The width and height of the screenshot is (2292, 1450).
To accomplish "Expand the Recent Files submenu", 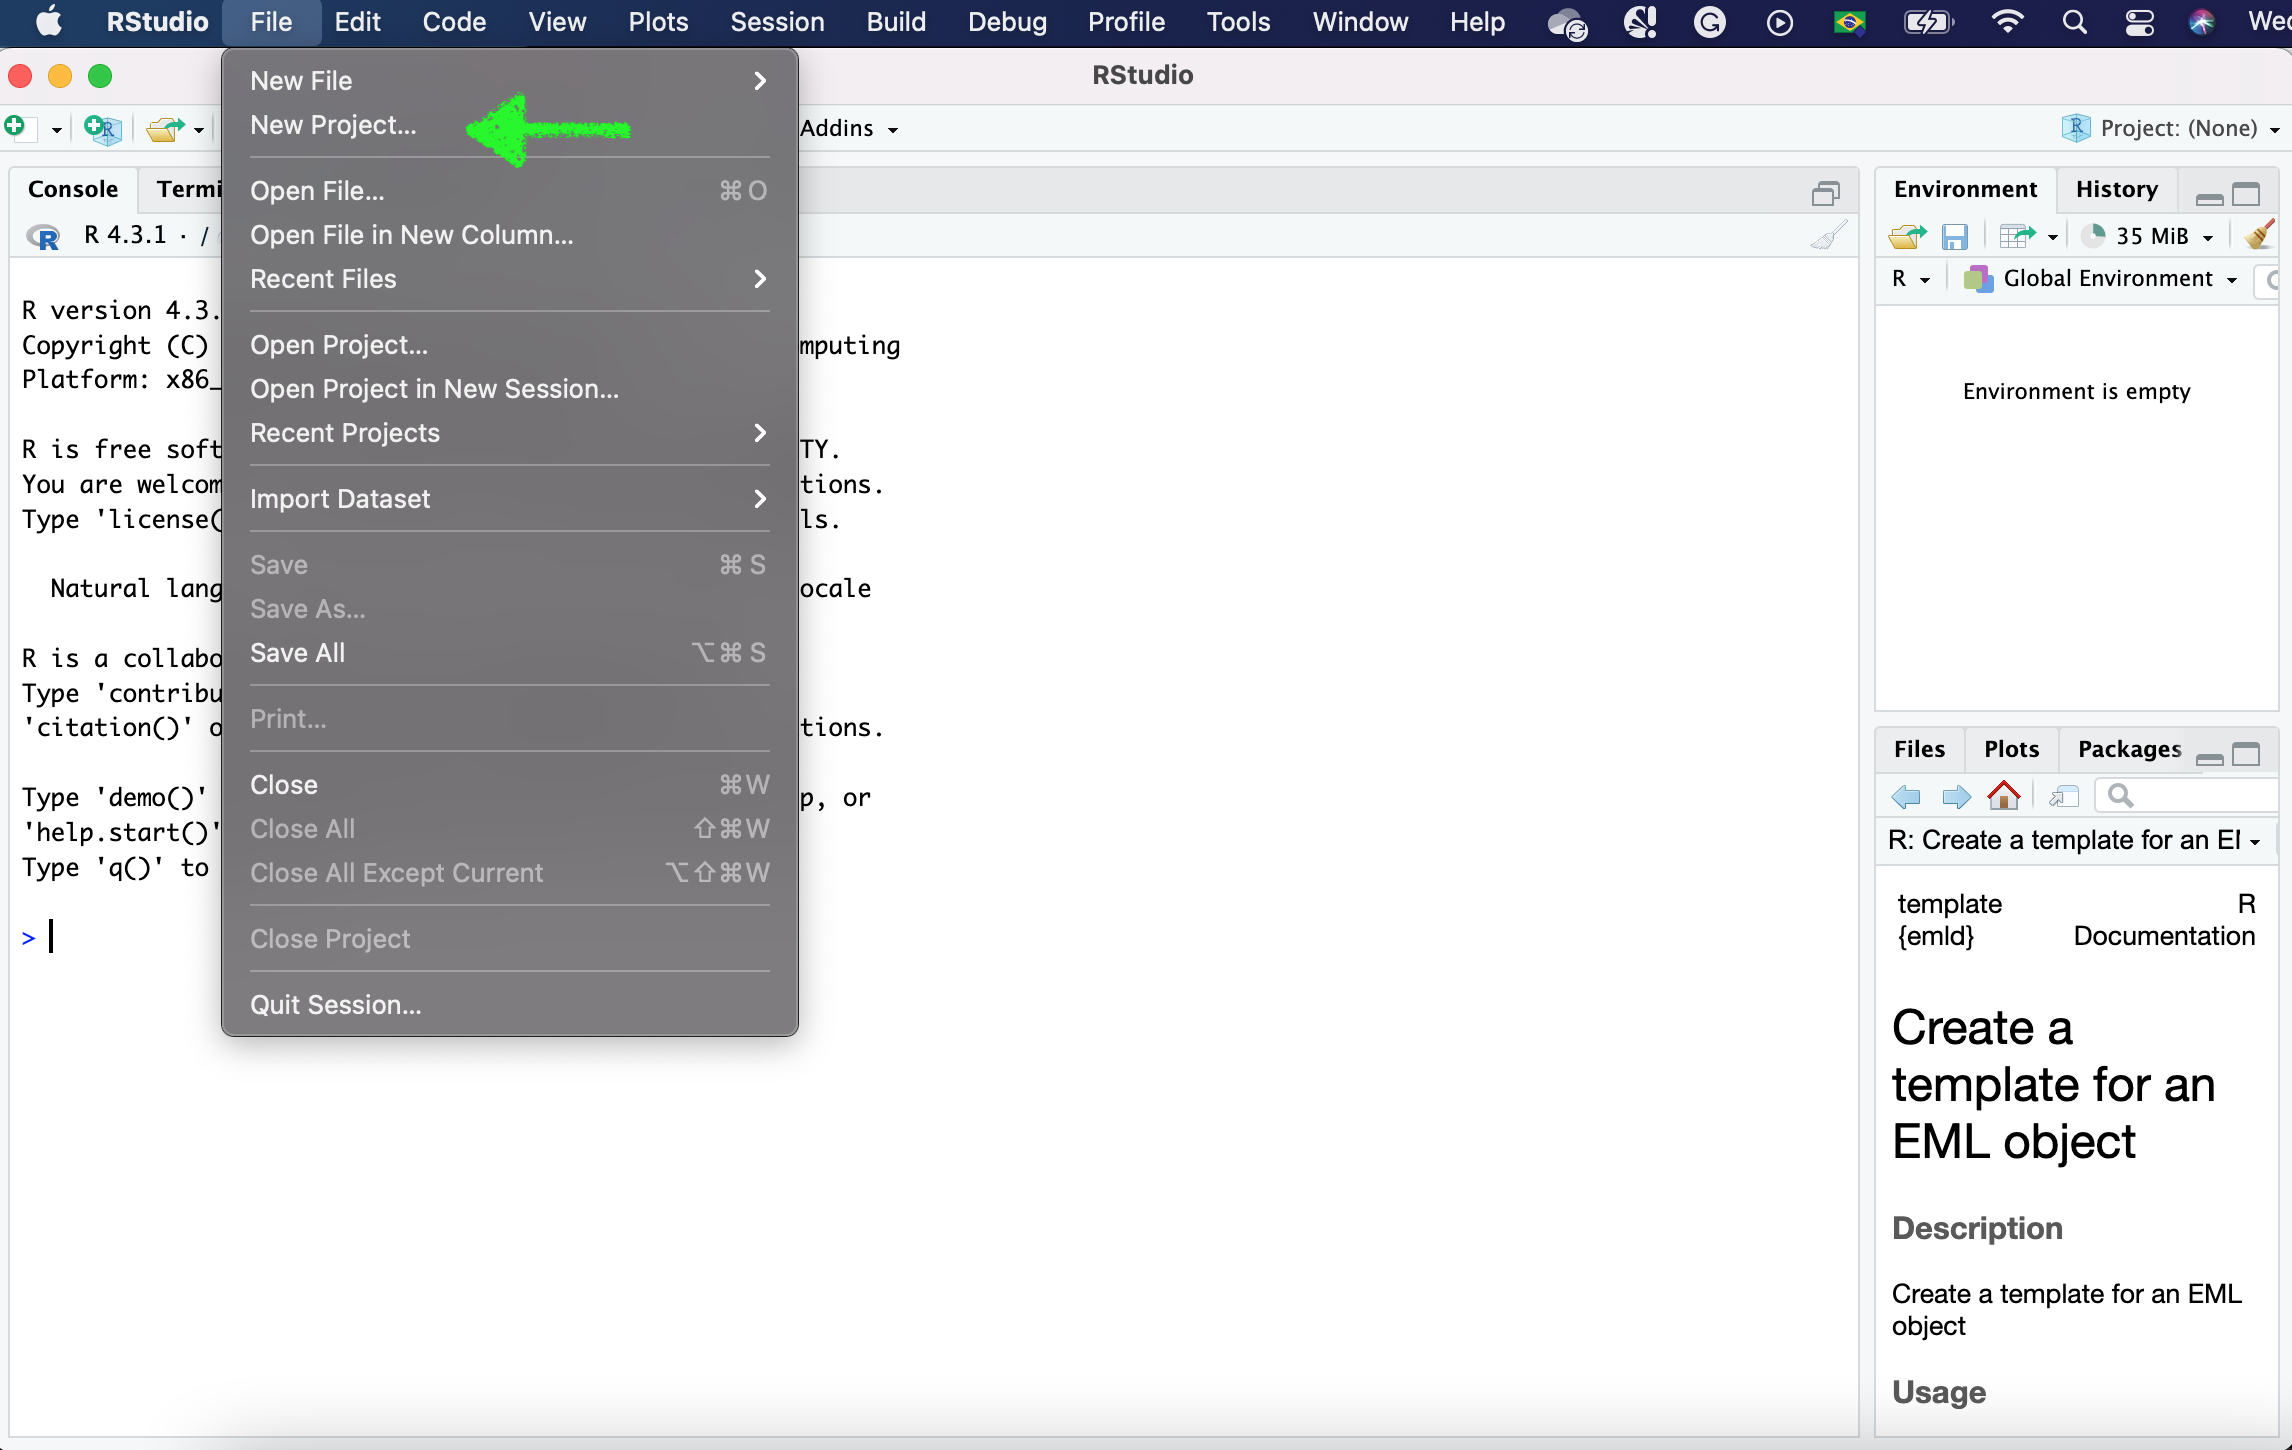I will (509, 279).
